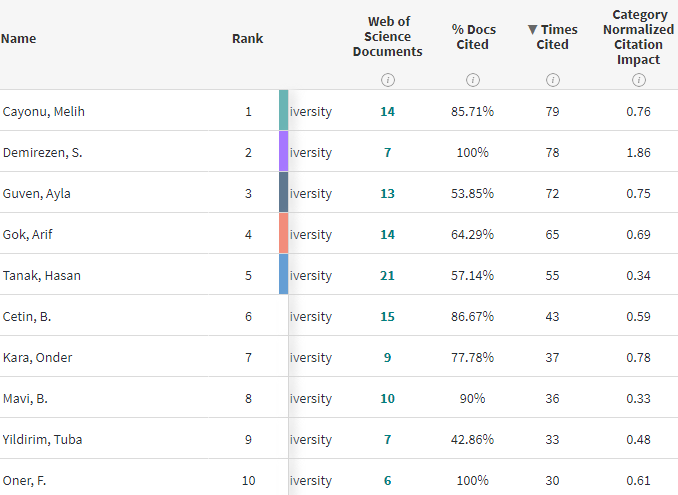678x495 pixels.
Task: Click purple color swatch for Demirezen, S.
Action: [x=284, y=151]
